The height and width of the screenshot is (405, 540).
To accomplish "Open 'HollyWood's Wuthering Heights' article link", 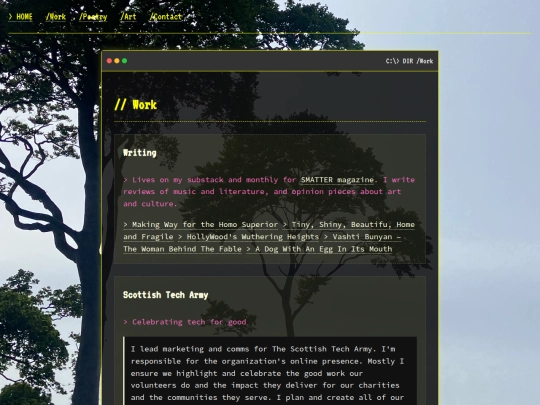I will click(x=248, y=237).
